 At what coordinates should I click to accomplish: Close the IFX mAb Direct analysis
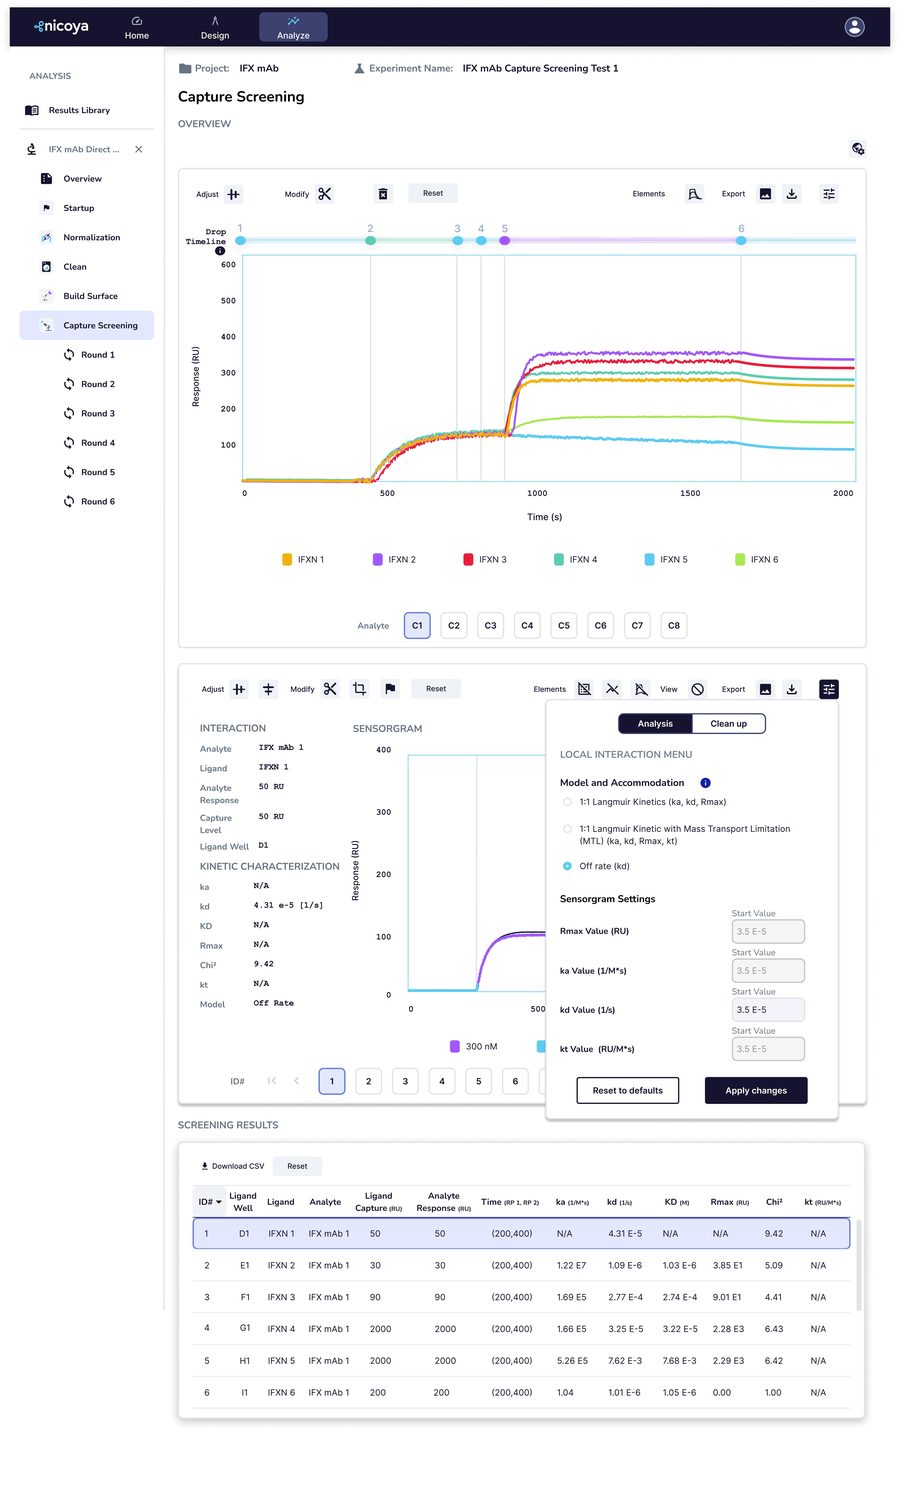point(139,149)
